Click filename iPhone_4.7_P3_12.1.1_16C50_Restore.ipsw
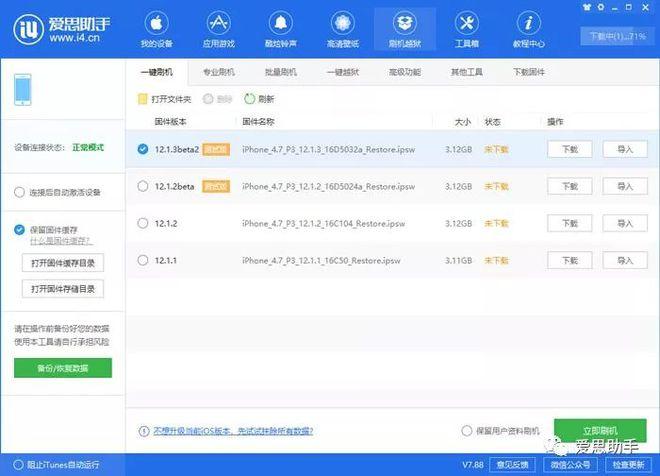This screenshot has height=476, width=660. (x=321, y=261)
